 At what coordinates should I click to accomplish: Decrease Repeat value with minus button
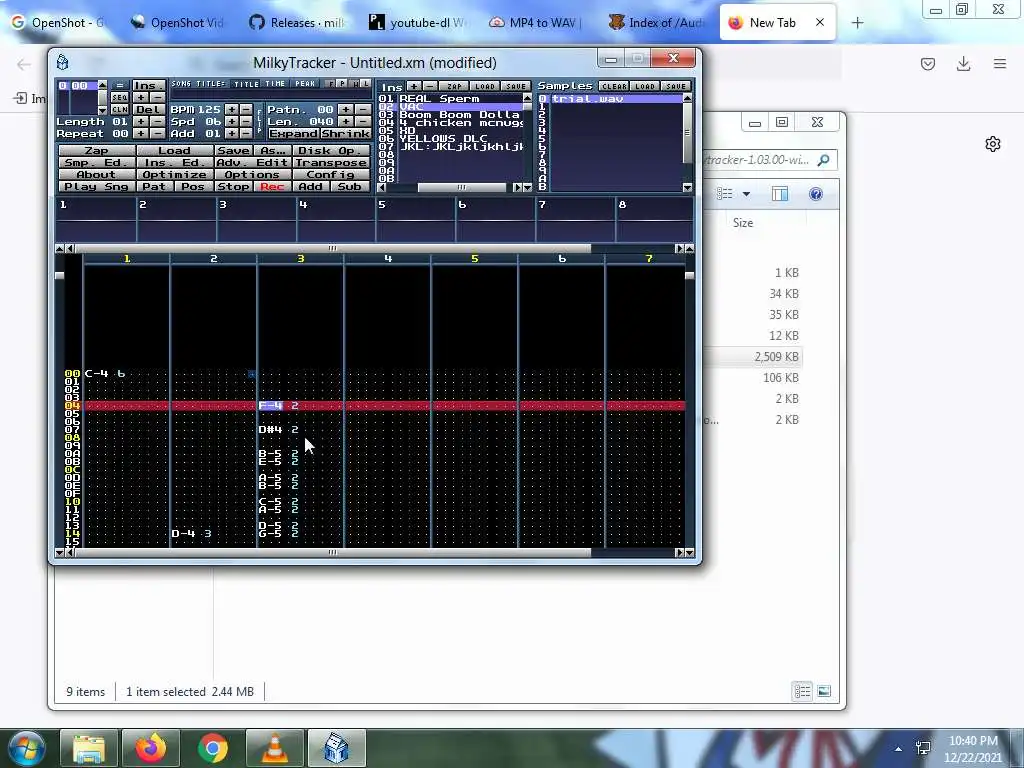click(x=157, y=133)
